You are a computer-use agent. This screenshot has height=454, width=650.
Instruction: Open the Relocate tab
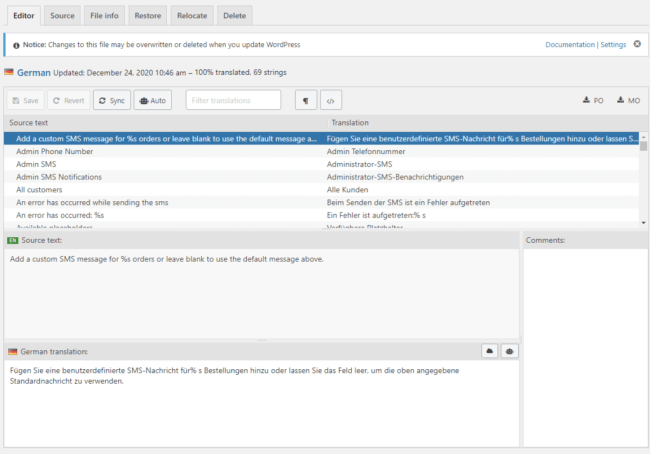point(192,16)
